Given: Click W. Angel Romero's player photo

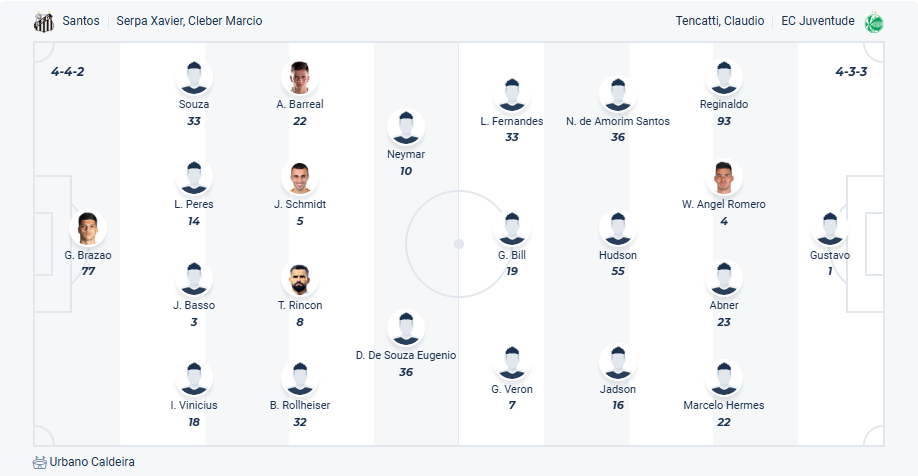Looking at the screenshot, I should (x=723, y=178).
